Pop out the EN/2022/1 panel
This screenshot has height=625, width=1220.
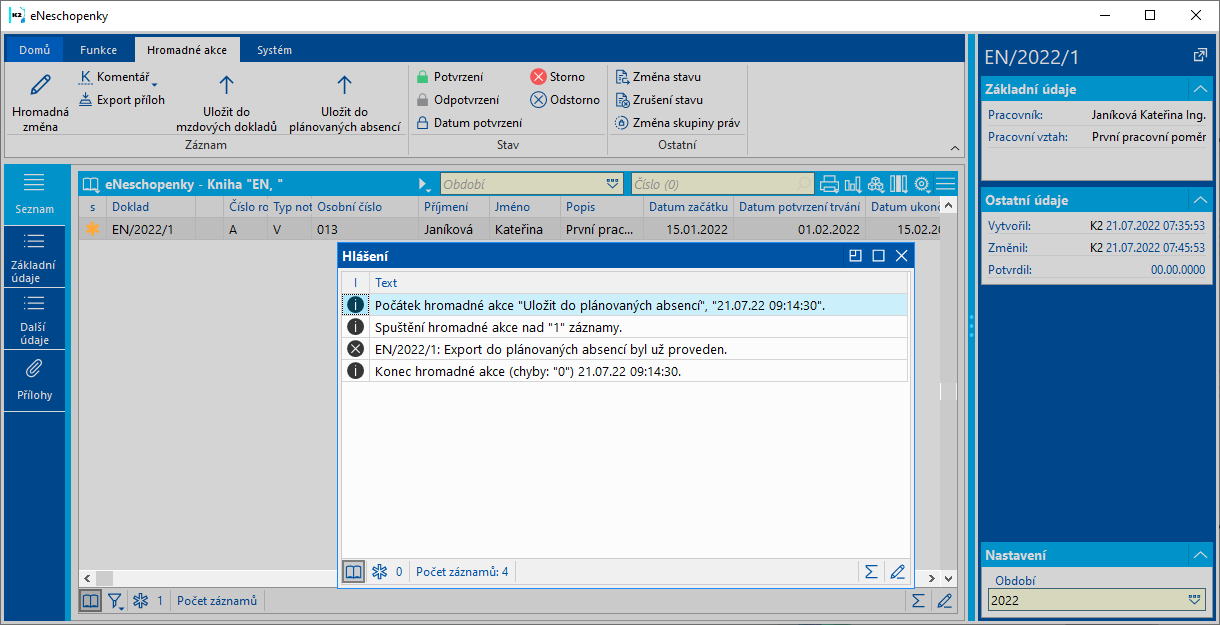point(1200,56)
